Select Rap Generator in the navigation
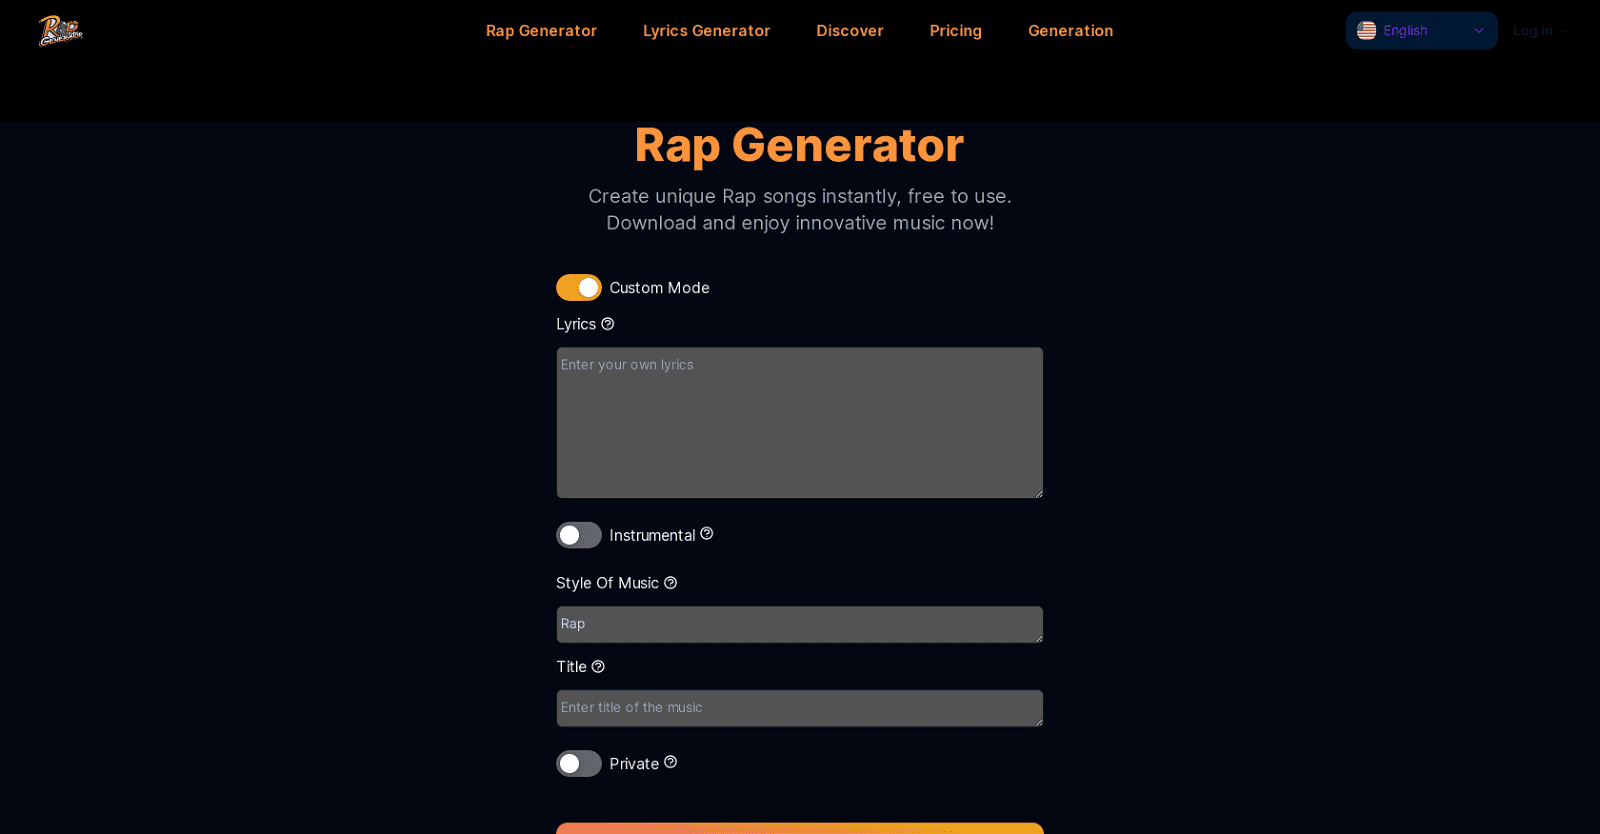This screenshot has width=1600, height=834. [x=540, y=30]
